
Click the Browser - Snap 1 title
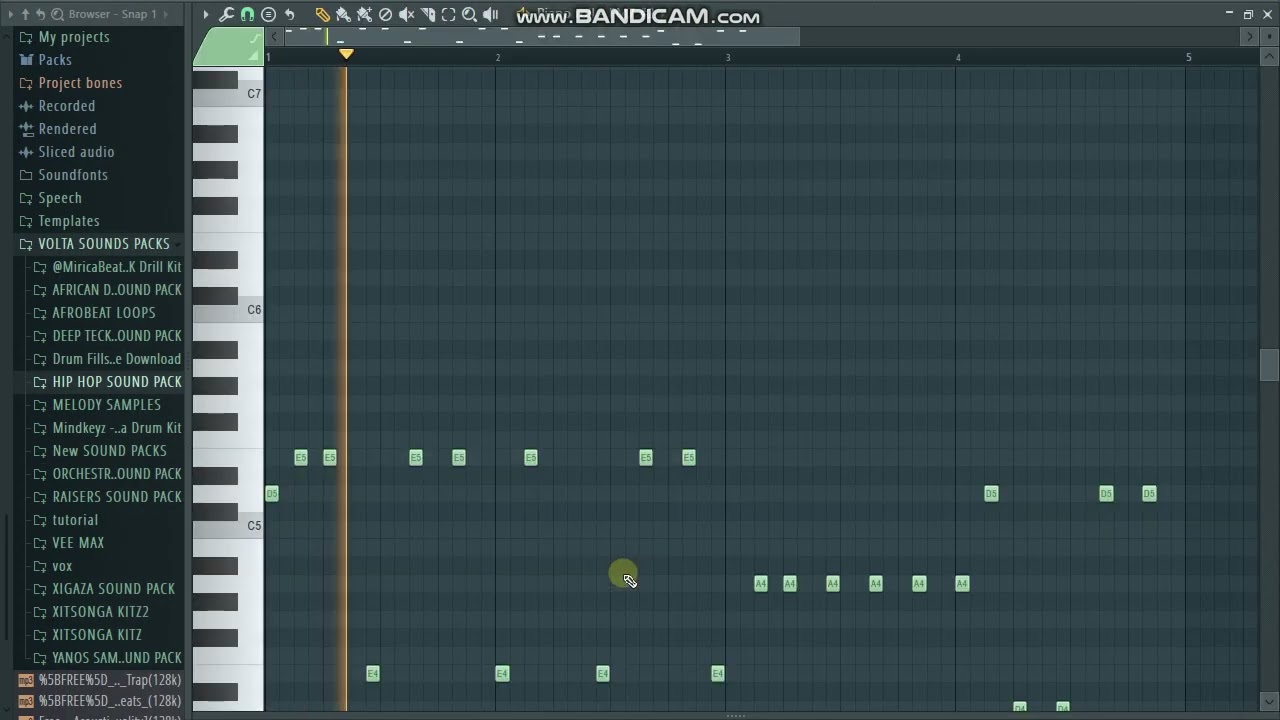click(x=113, y=14)
